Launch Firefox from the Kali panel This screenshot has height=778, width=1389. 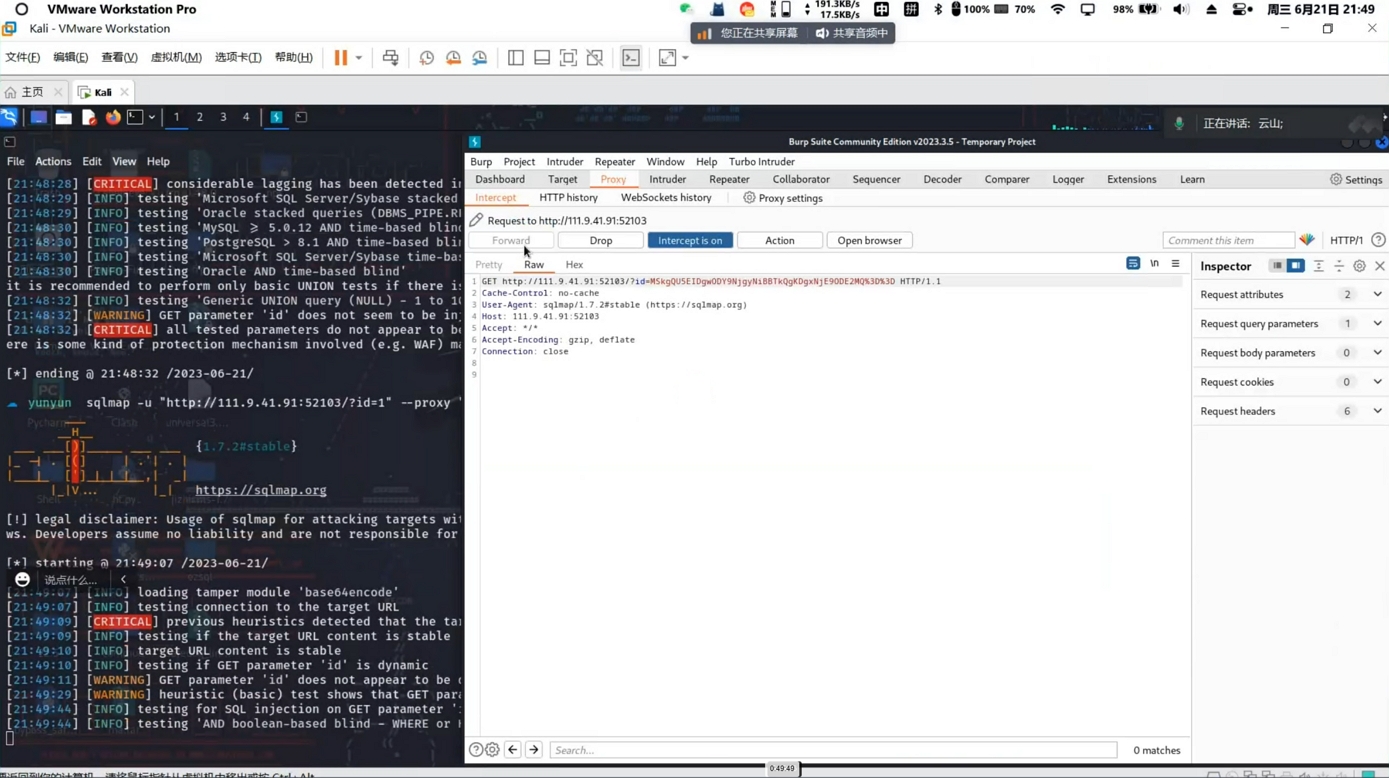point(113,117)
